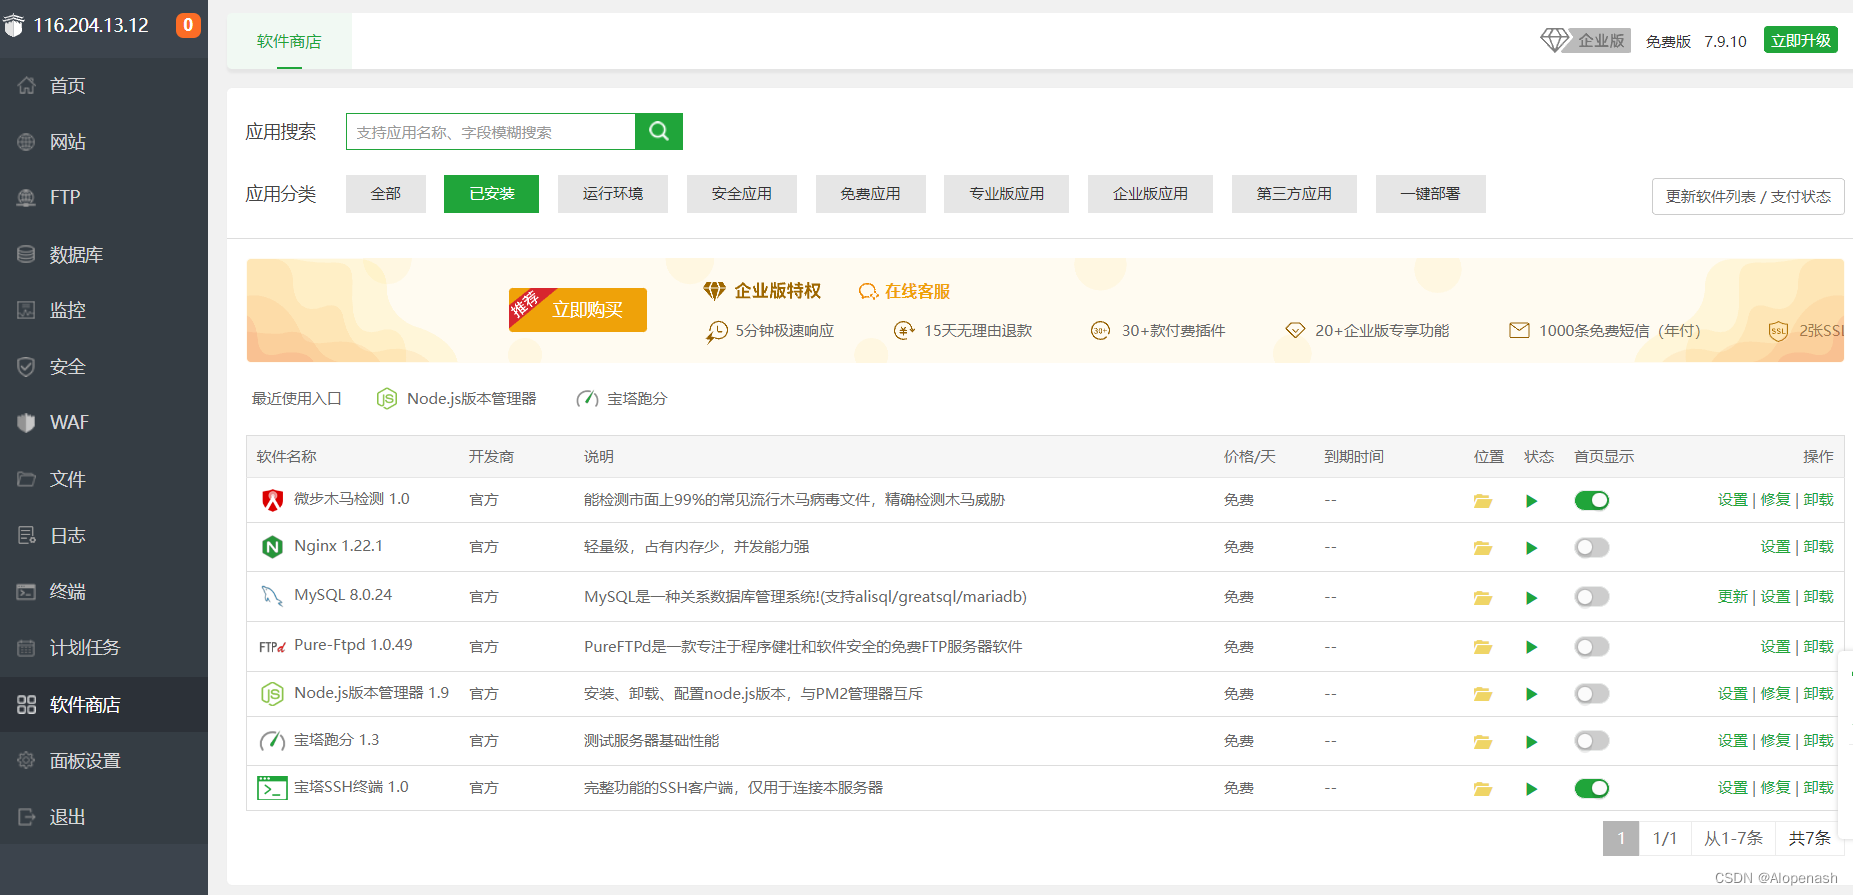Select the 第三方应用 category filter
Viewport: 1853px width, 895px height.
1294,194
